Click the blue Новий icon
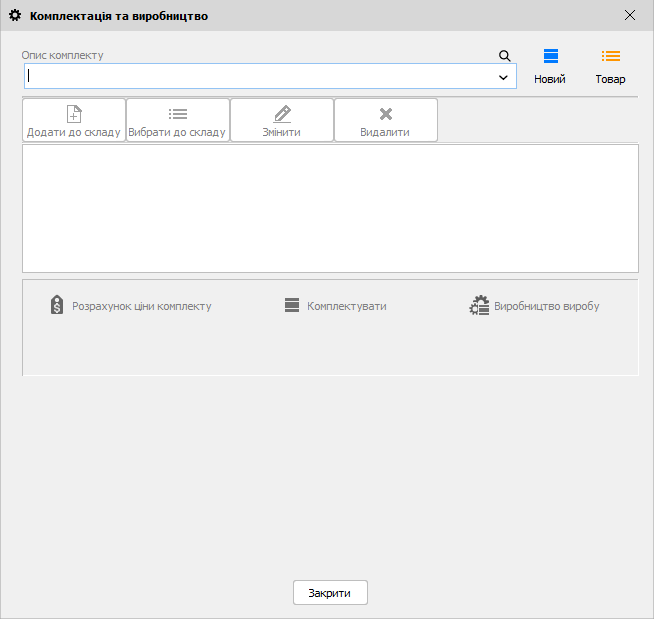 click(x=551, y=57)
